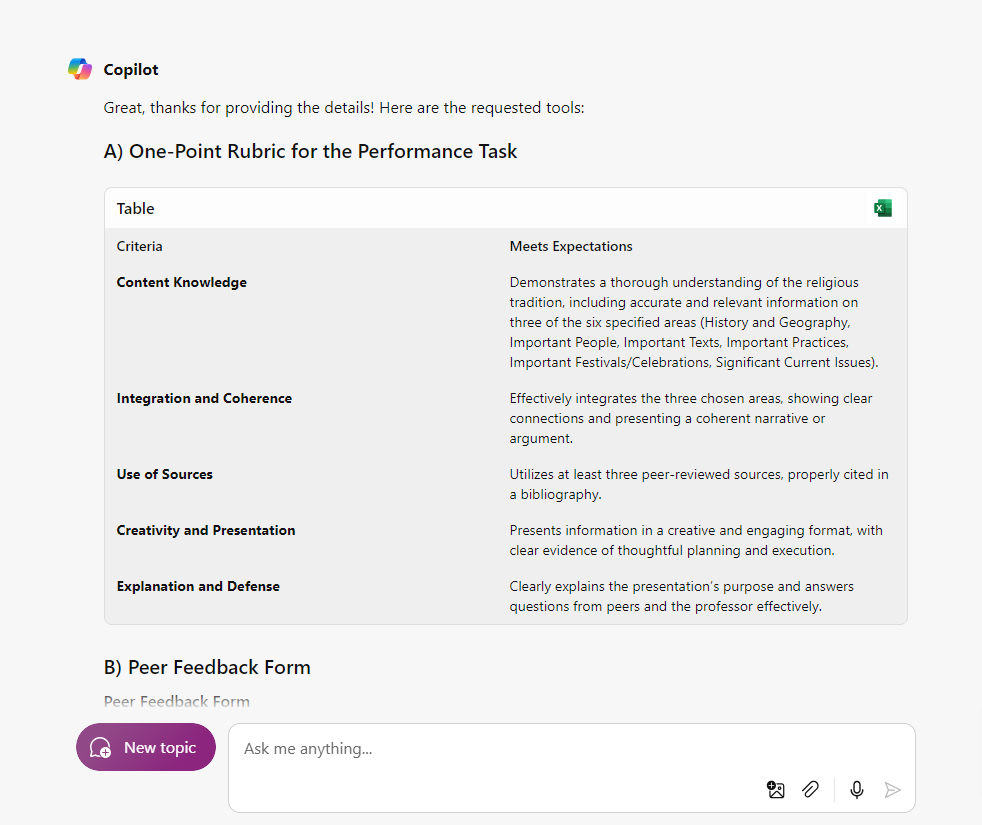Click the faded 'Peer Feedback Form' subtitle
Screen dimensions: 982x825
(x=177, y=702)
